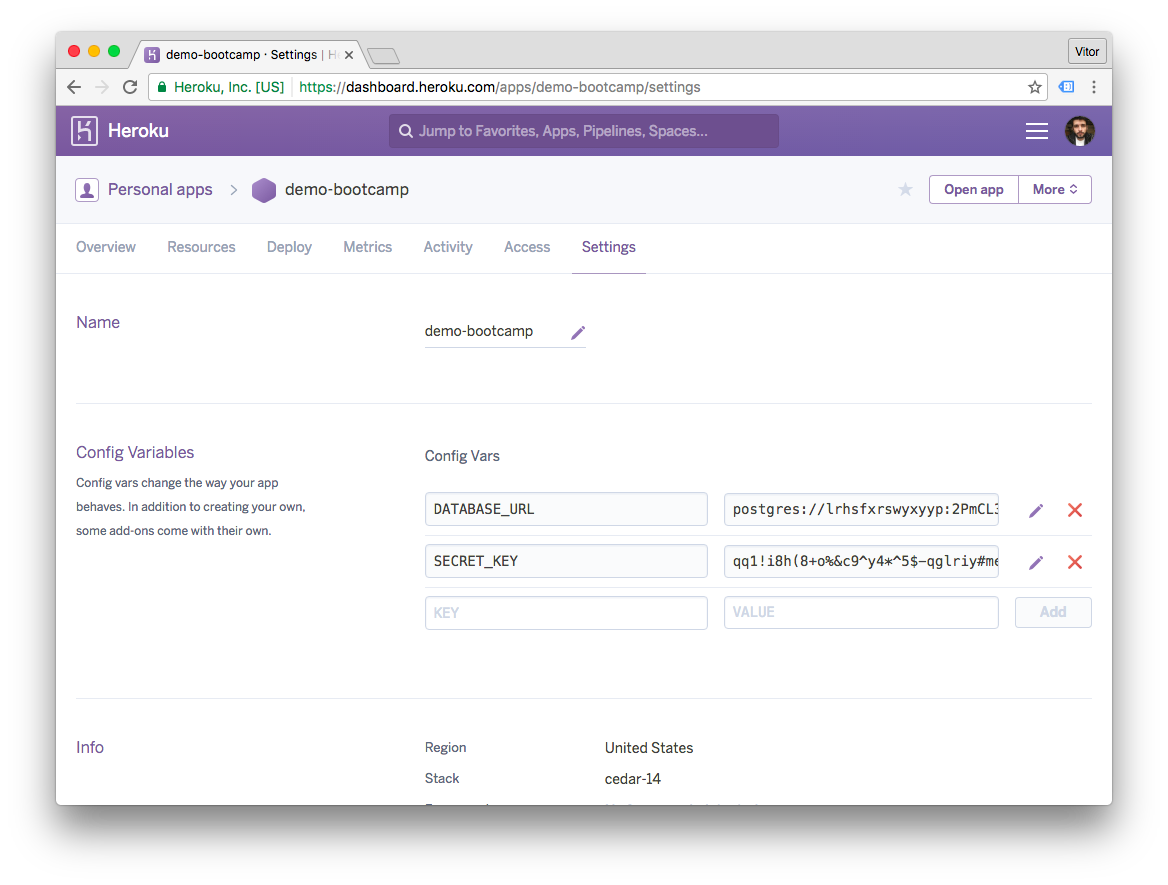Screen dimensions: 1168x885
Task: Click the Heroku logo icon
Action: tap(84, 131)
